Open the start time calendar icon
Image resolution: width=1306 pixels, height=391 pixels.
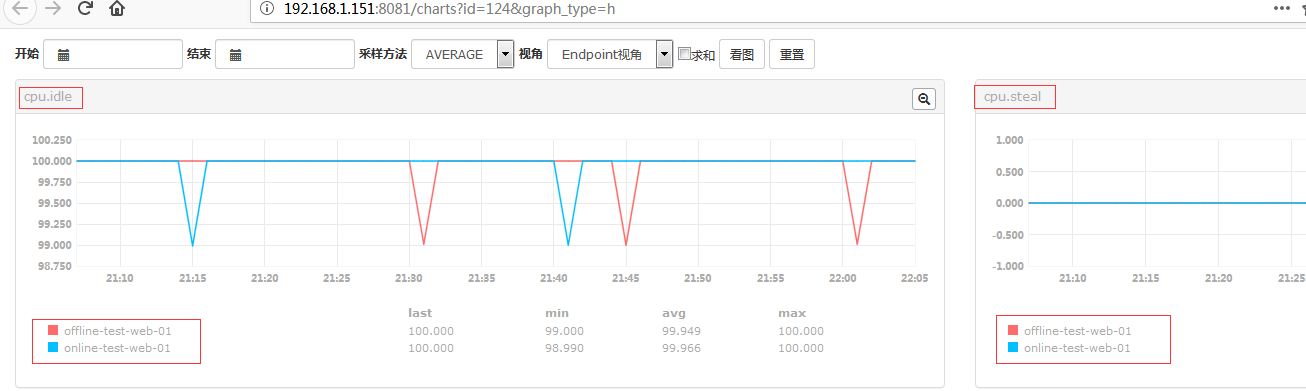[x=63, y=55]
